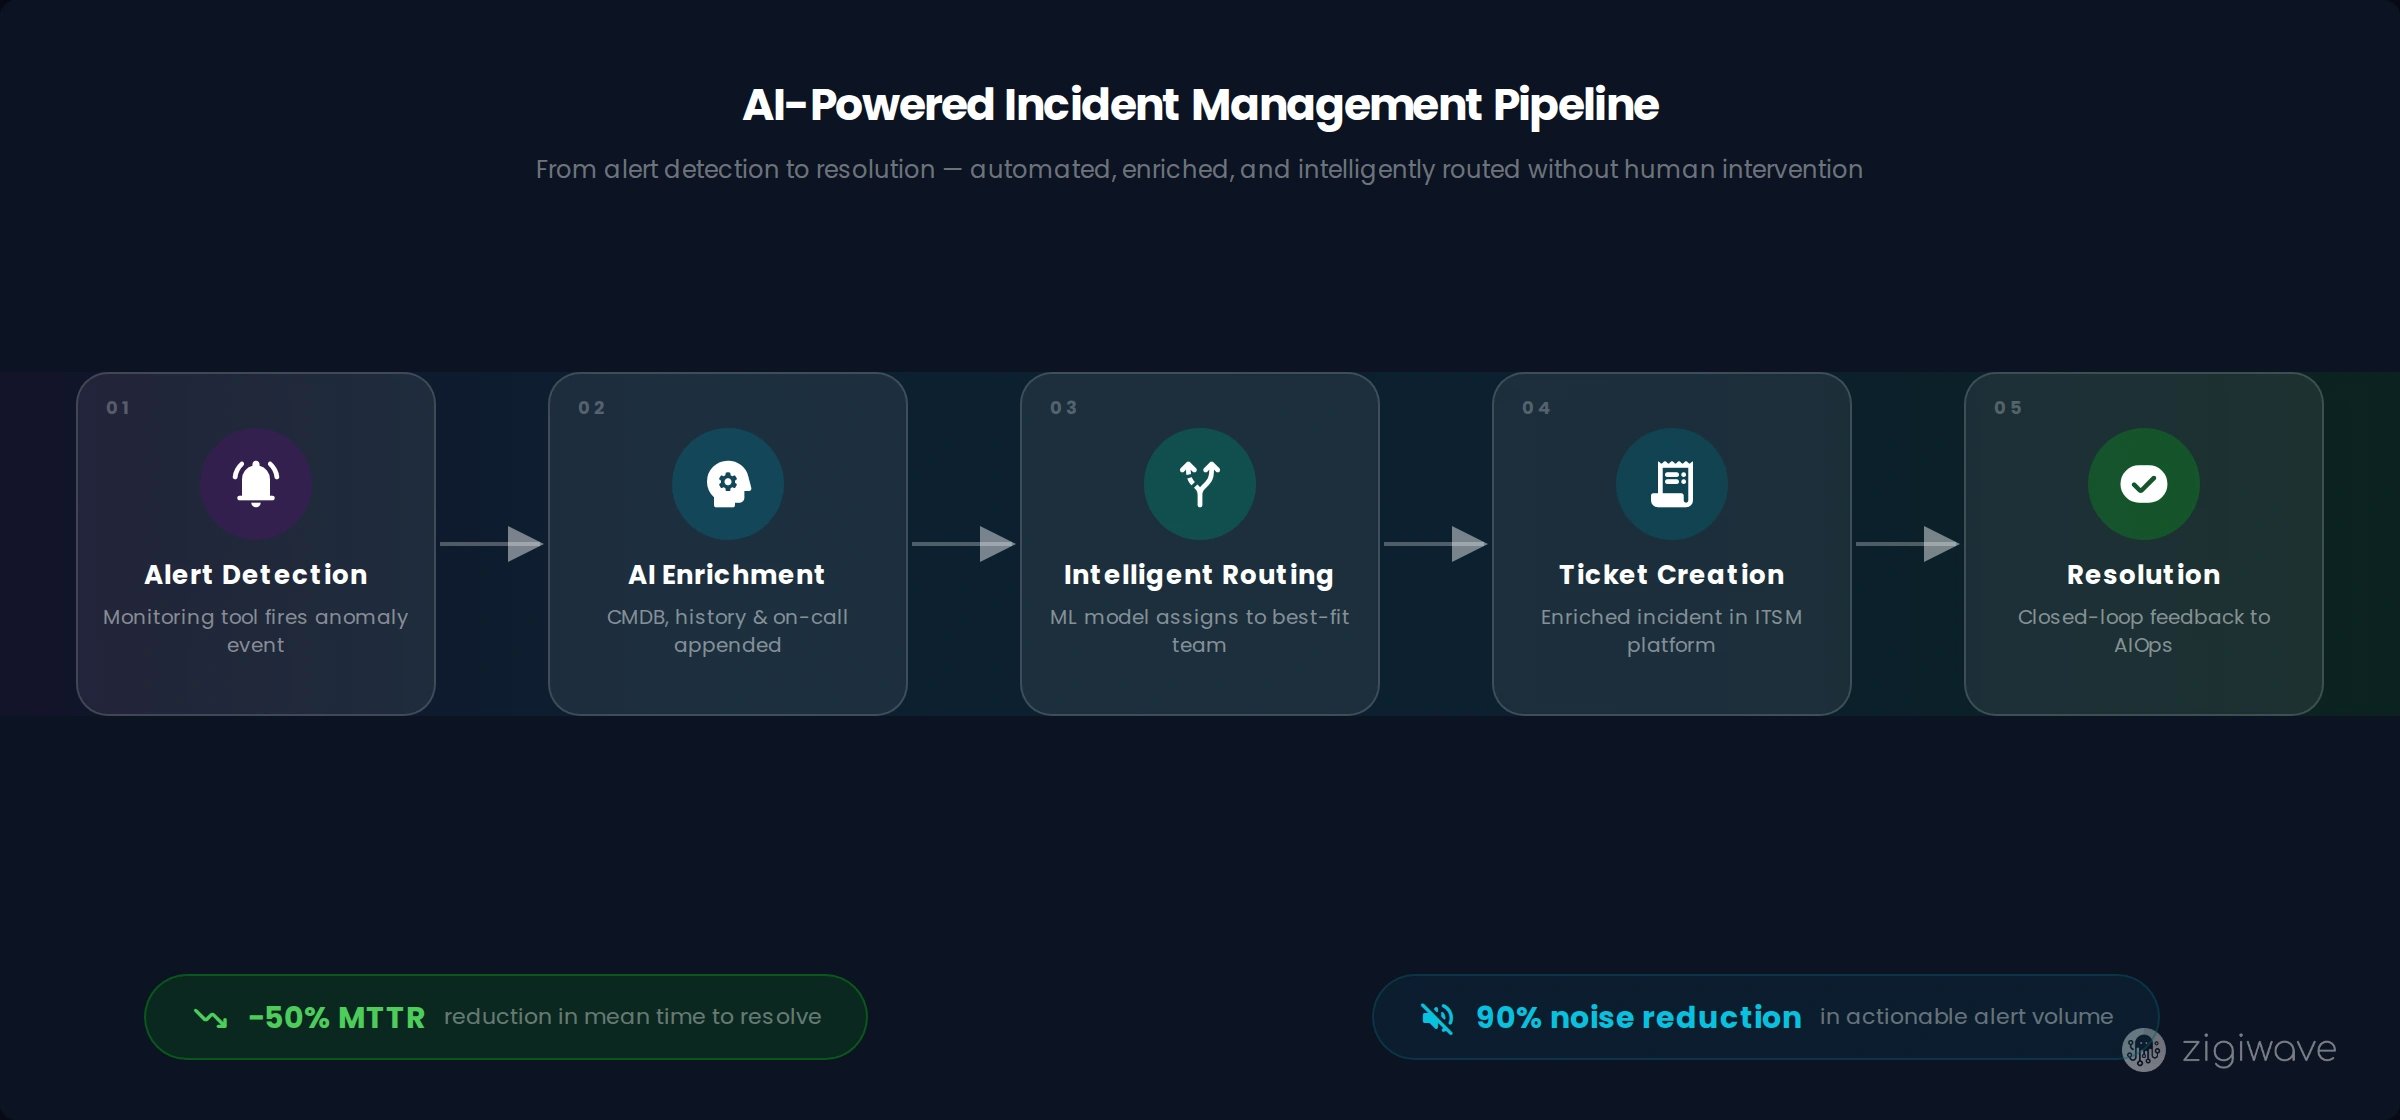Click the muted speaker icon beside noise reduction
Viewport: 2400px width, 1120px height.
tap(1437, 1018)
